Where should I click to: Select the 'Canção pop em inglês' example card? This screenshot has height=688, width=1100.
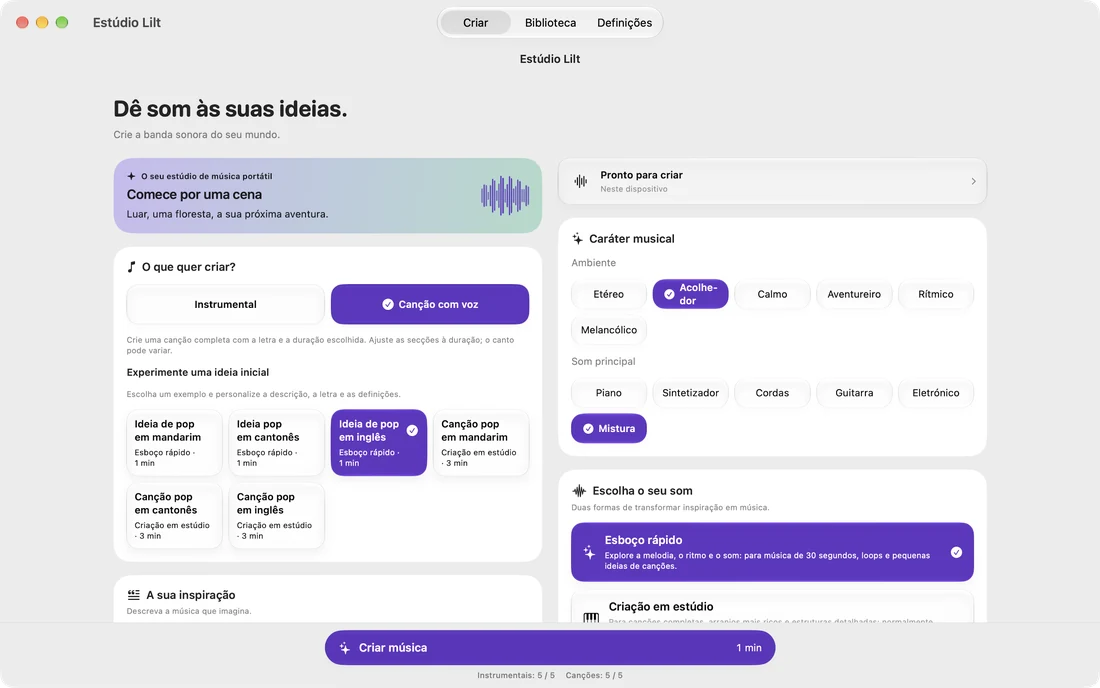point(276,515)
